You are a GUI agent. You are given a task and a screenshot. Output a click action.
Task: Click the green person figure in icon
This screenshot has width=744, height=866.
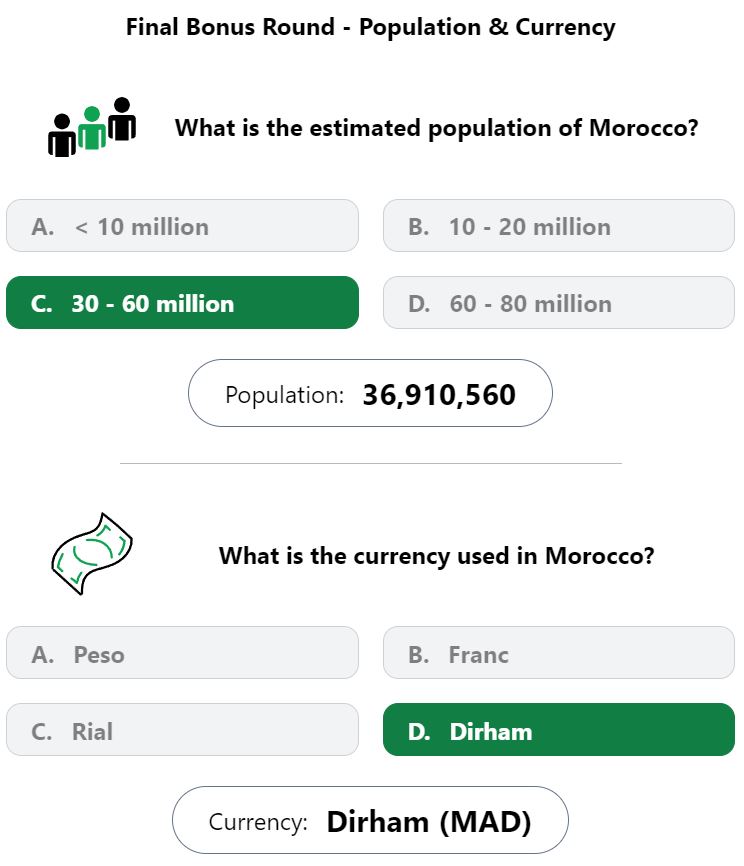(92, 128)
